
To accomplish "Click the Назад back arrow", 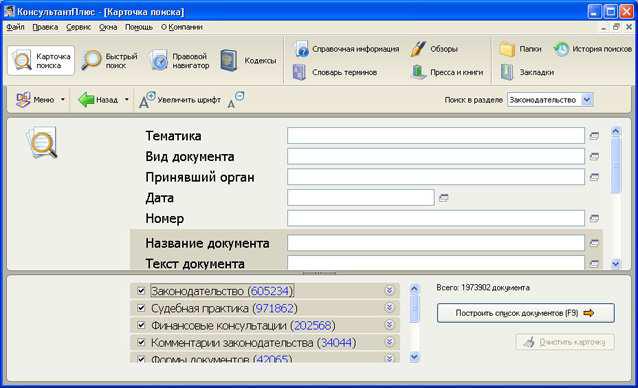I will tap(98, 100).
